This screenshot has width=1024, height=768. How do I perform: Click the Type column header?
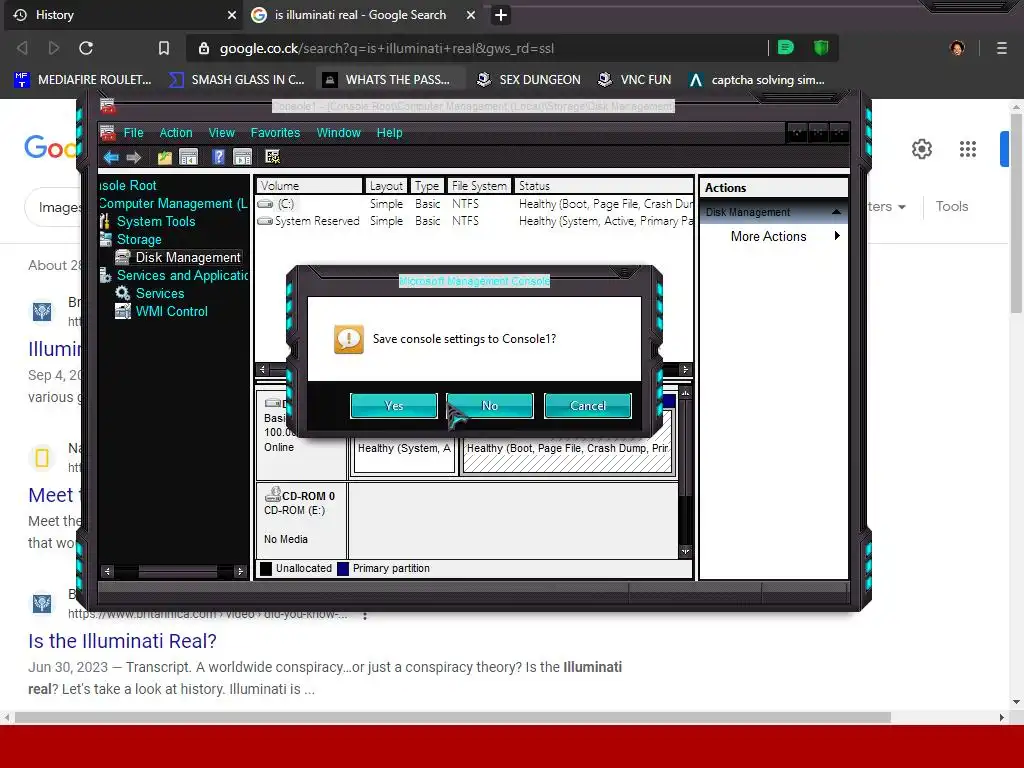pyautogui.click(x=427, y=185)
